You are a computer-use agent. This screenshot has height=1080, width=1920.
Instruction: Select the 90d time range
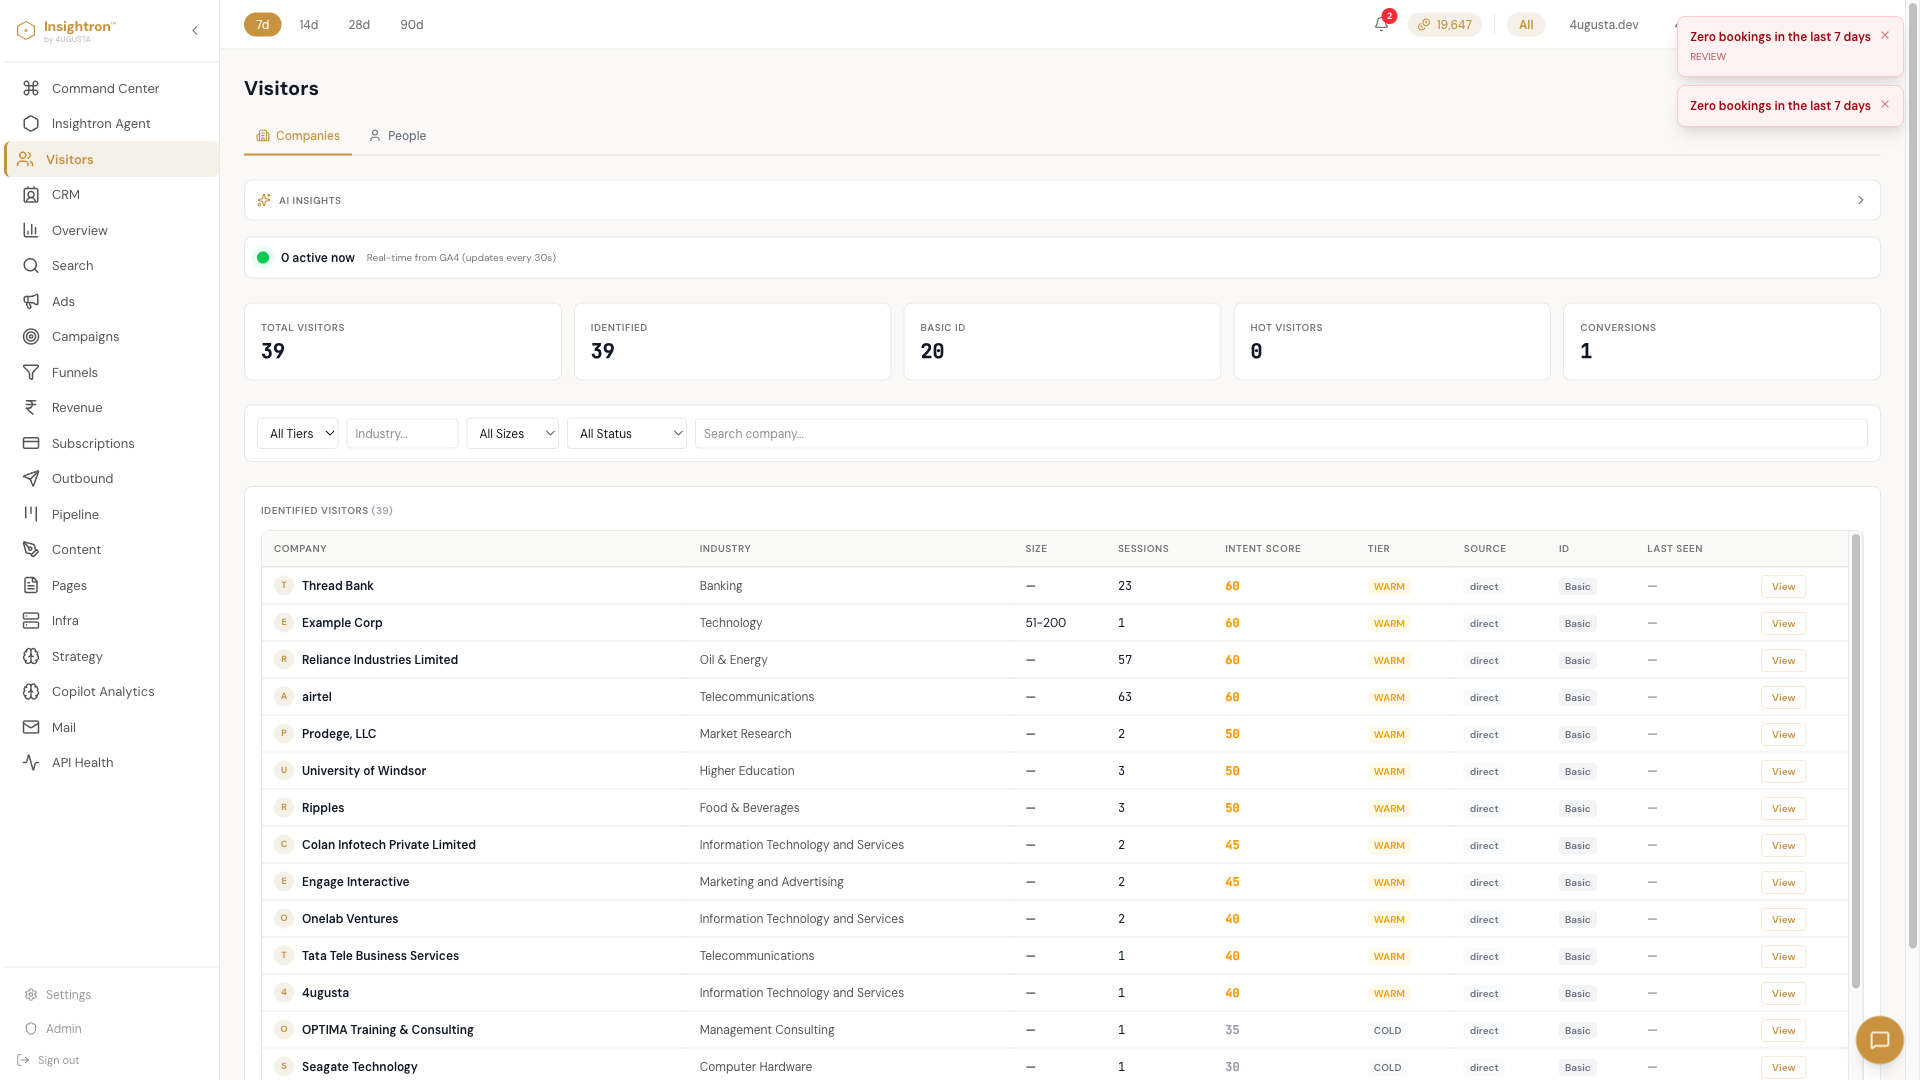(412, 24)
